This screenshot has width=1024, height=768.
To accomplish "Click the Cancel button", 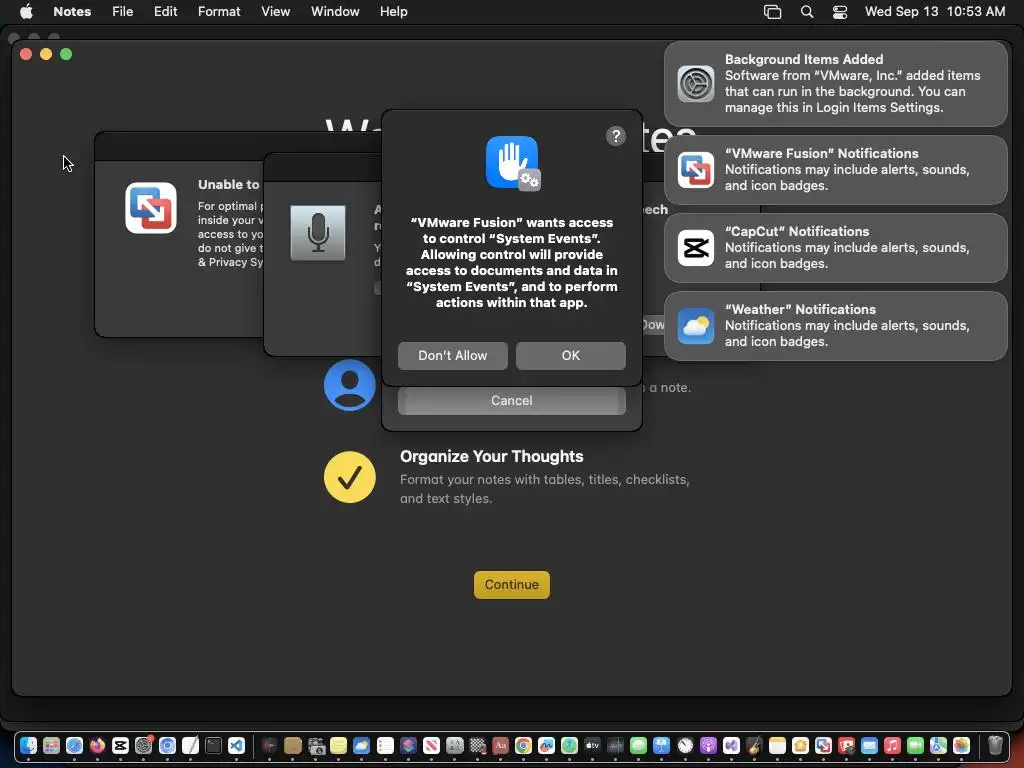I will [511, 400].
